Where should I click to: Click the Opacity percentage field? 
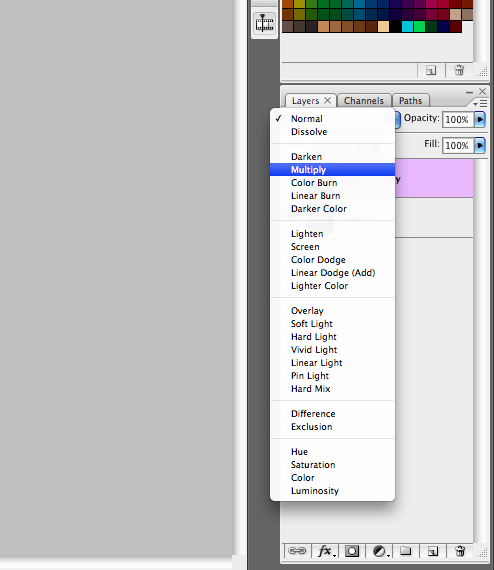[x=458, y=119]
